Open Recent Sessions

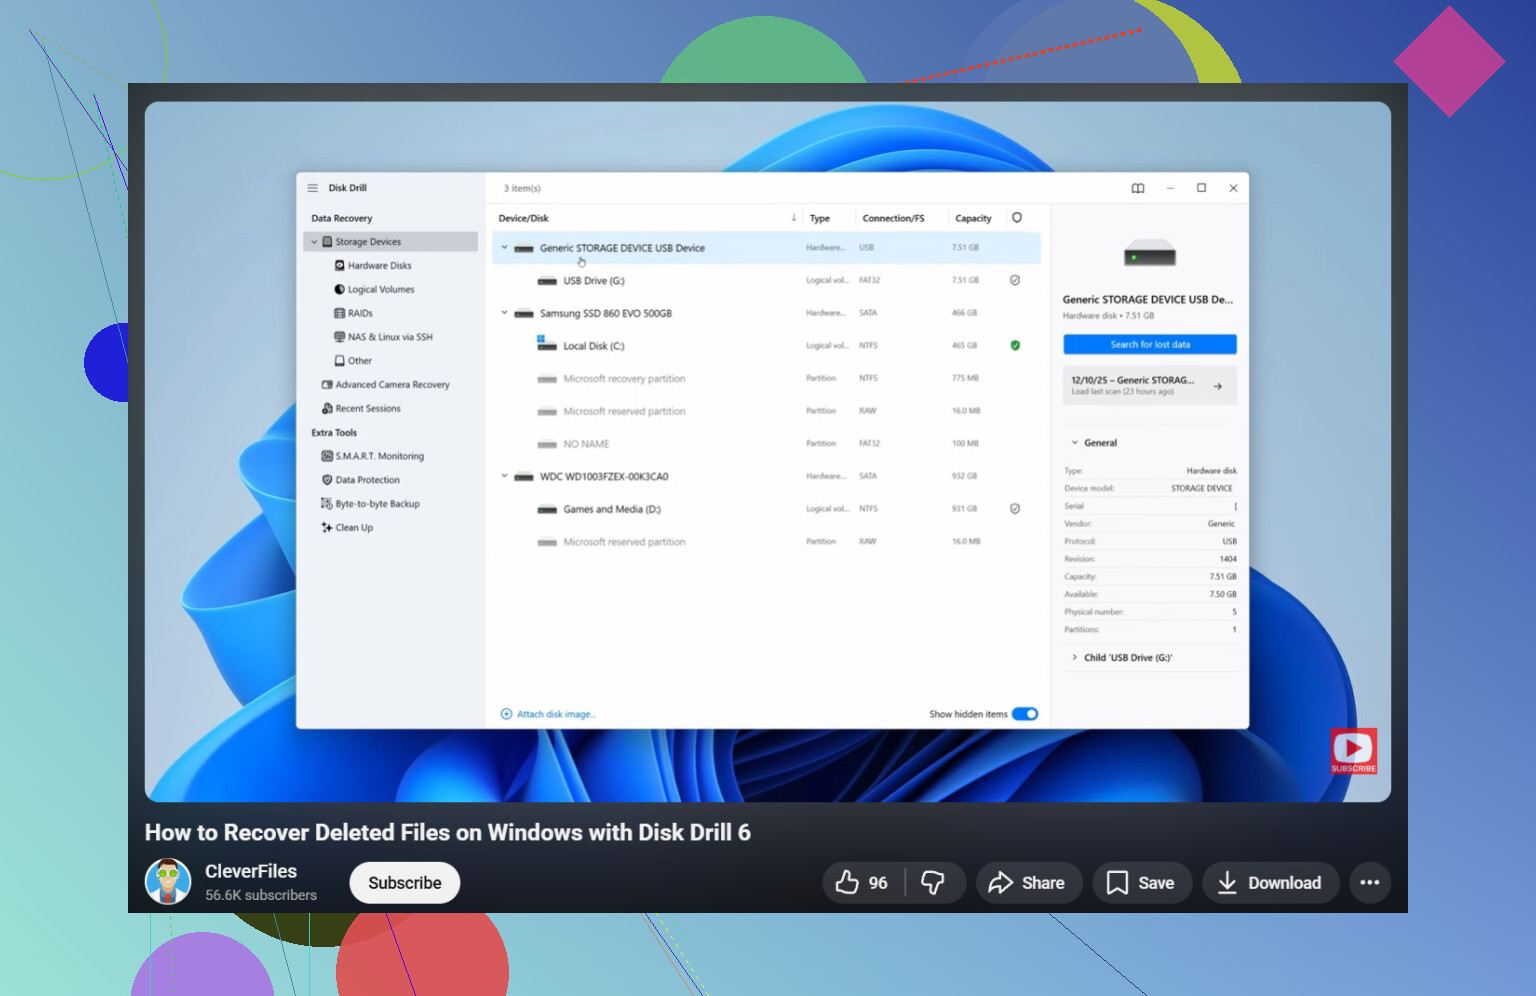click(368, 409)
